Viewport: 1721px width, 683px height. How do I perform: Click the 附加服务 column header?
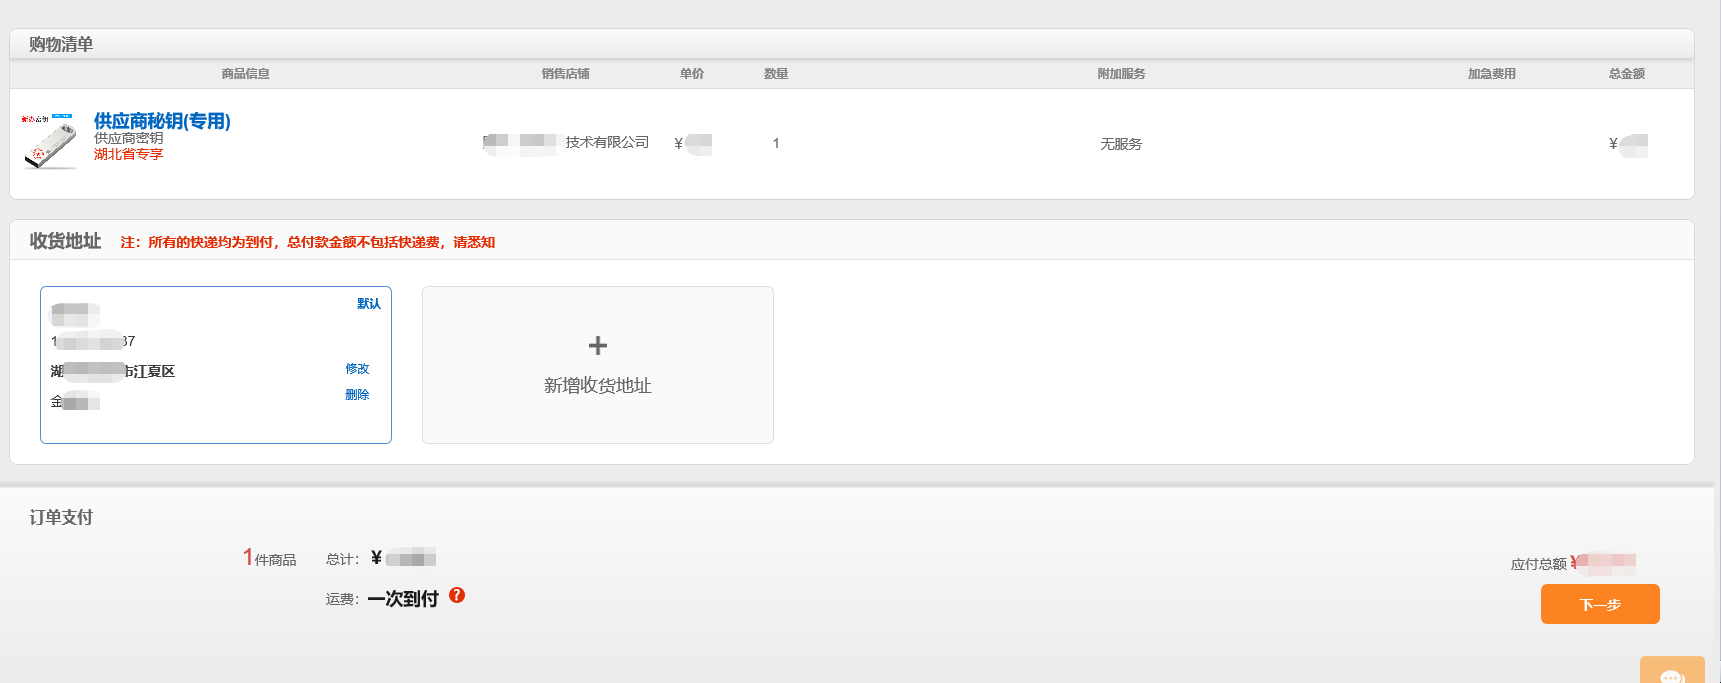point(1120,74)
